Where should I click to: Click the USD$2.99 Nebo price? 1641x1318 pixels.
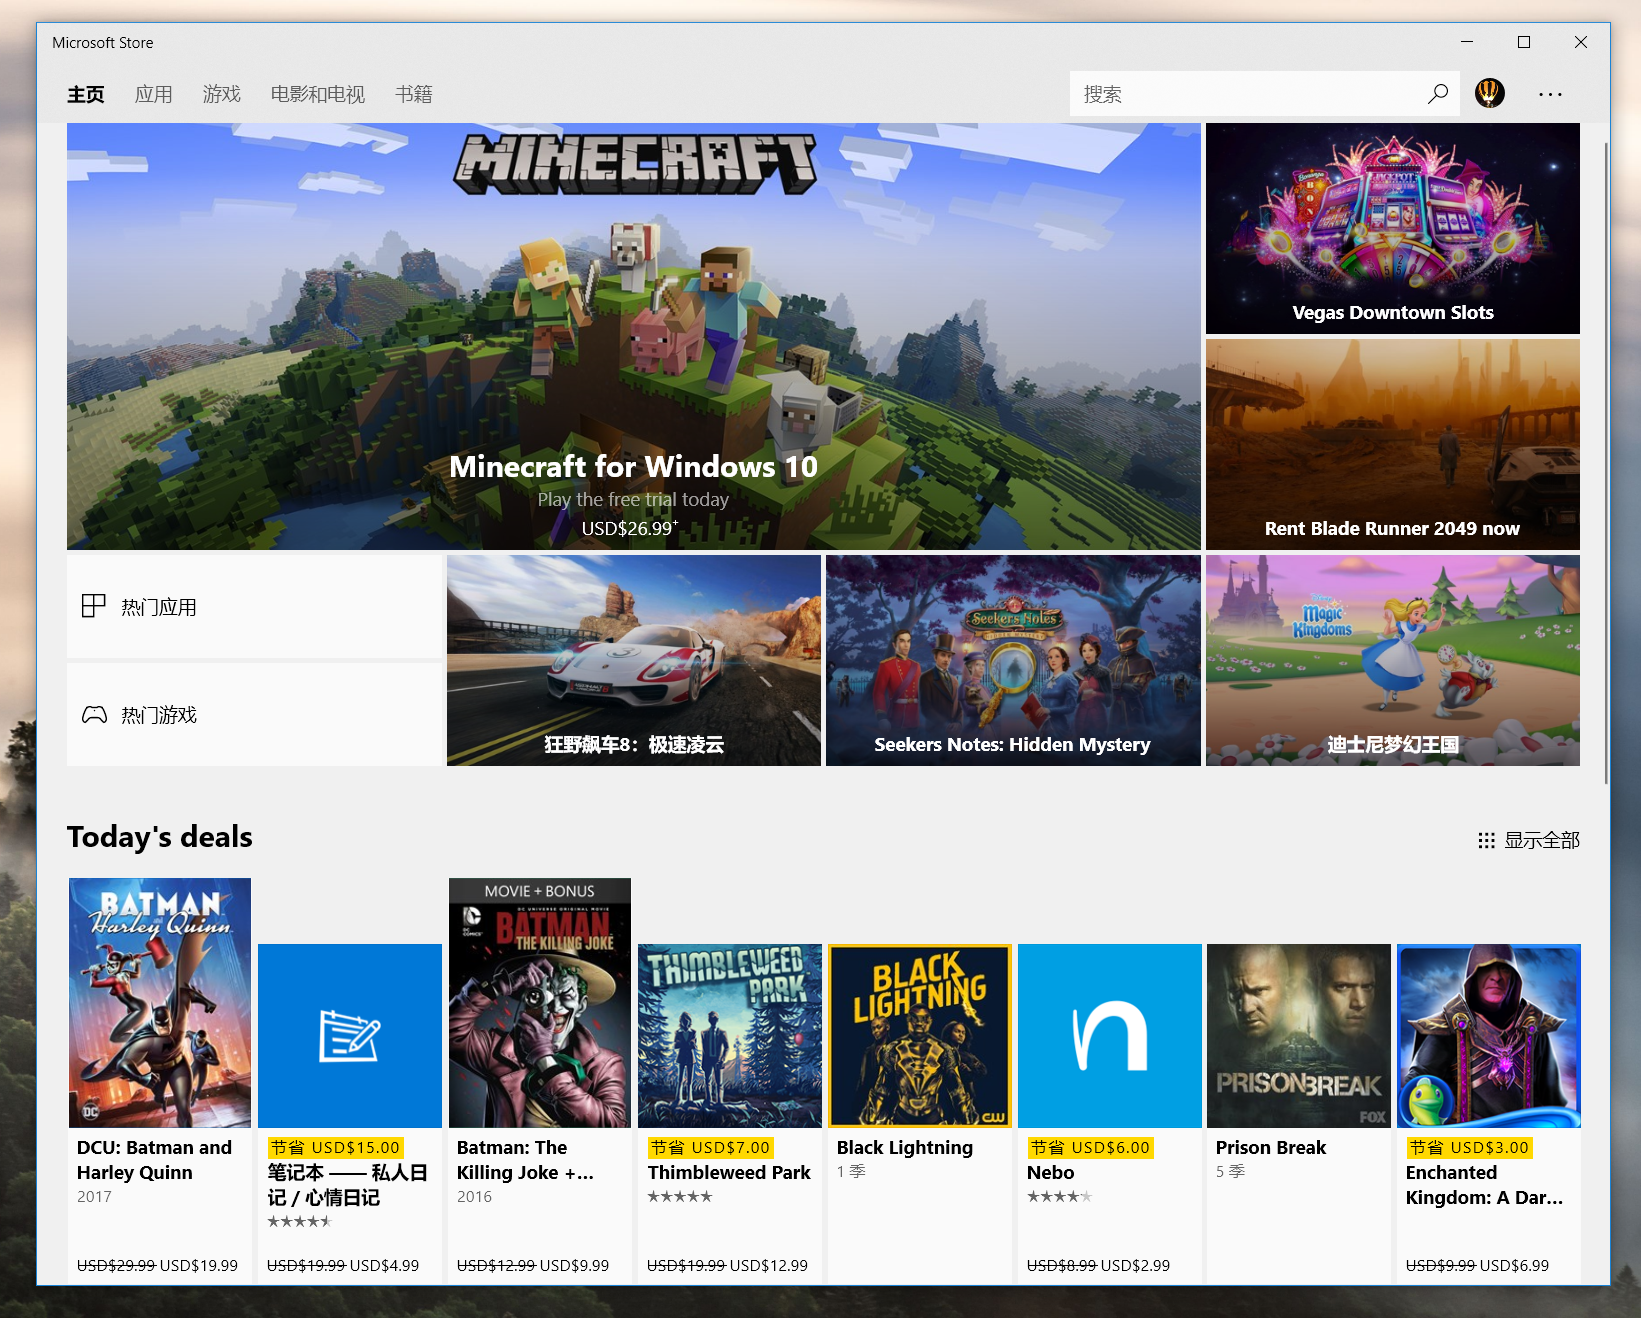coord(1135,1266)
